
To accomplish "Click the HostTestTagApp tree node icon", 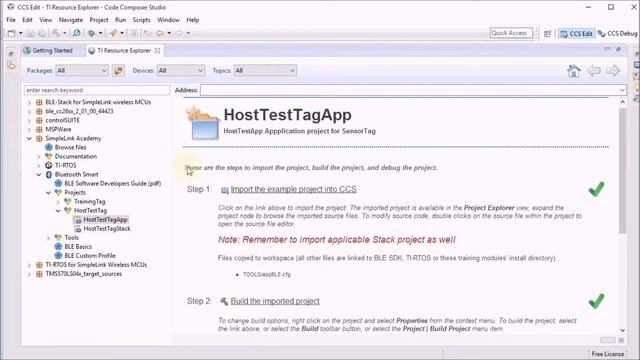I will [78, 220].
